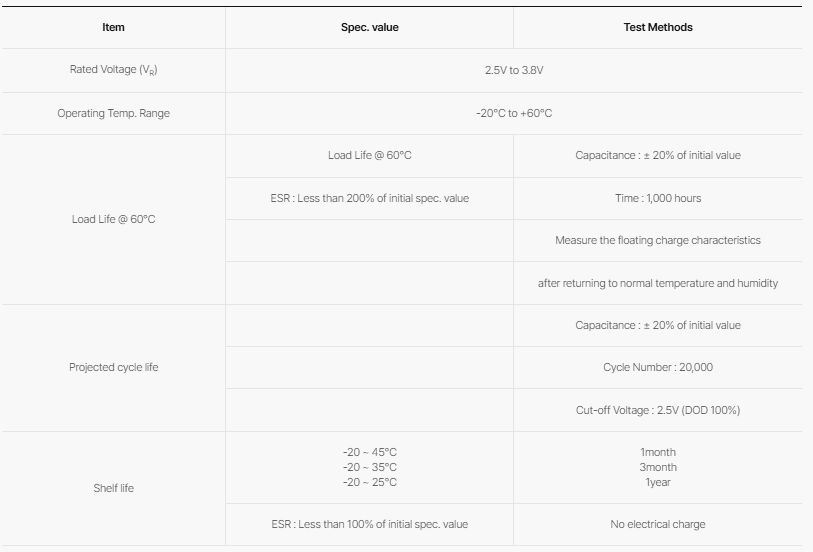Click the "Test Methods" column header
This screenshot has height=552, width=813.
click(x=657, y=27)
